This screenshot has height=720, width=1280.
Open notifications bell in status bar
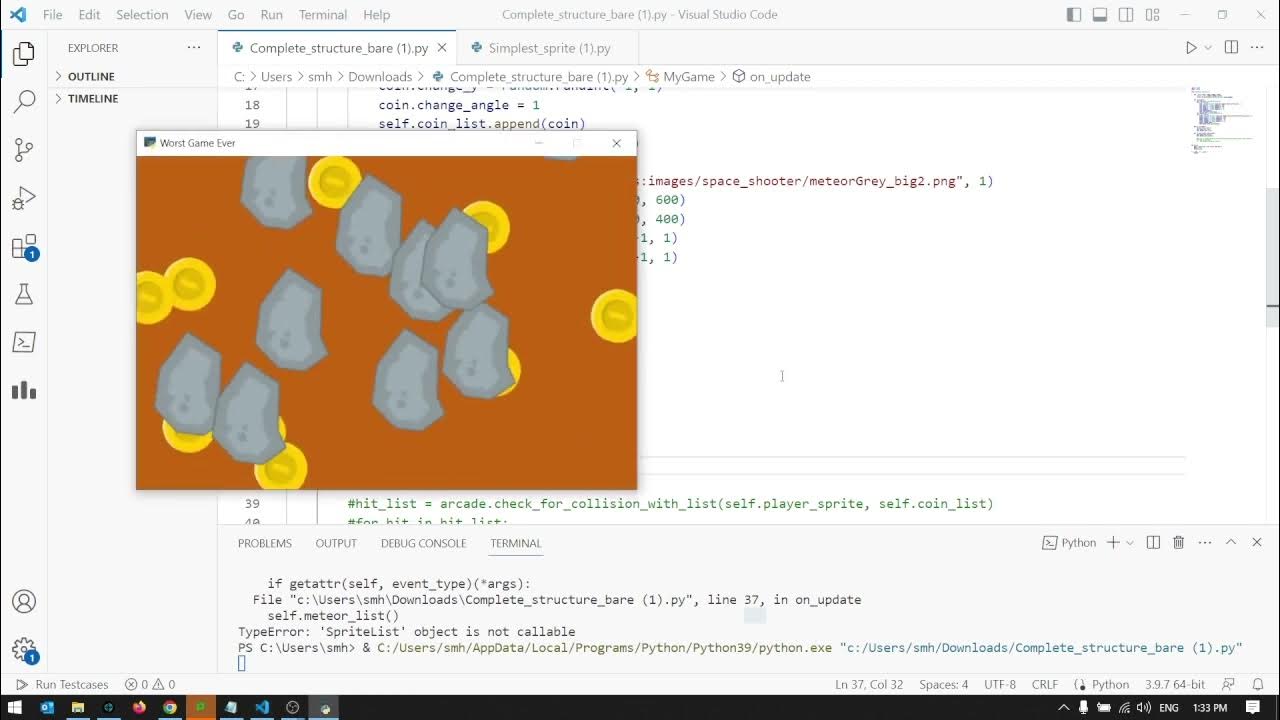point(1258,685)
